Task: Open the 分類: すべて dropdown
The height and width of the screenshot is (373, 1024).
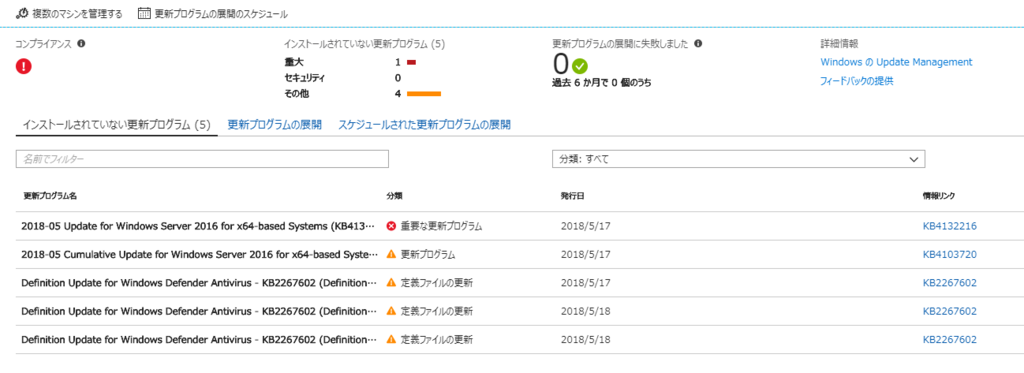Action: (739, 159)
